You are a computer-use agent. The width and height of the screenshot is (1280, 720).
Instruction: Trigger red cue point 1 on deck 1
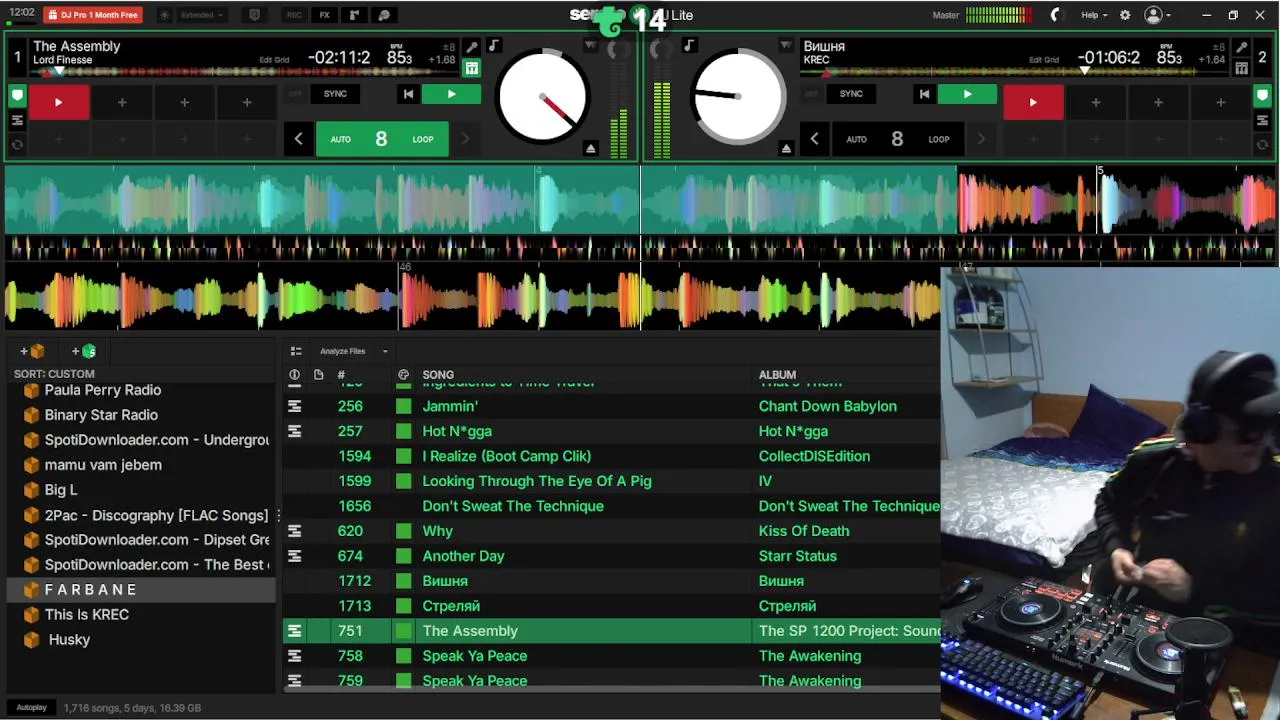[58, 102]
